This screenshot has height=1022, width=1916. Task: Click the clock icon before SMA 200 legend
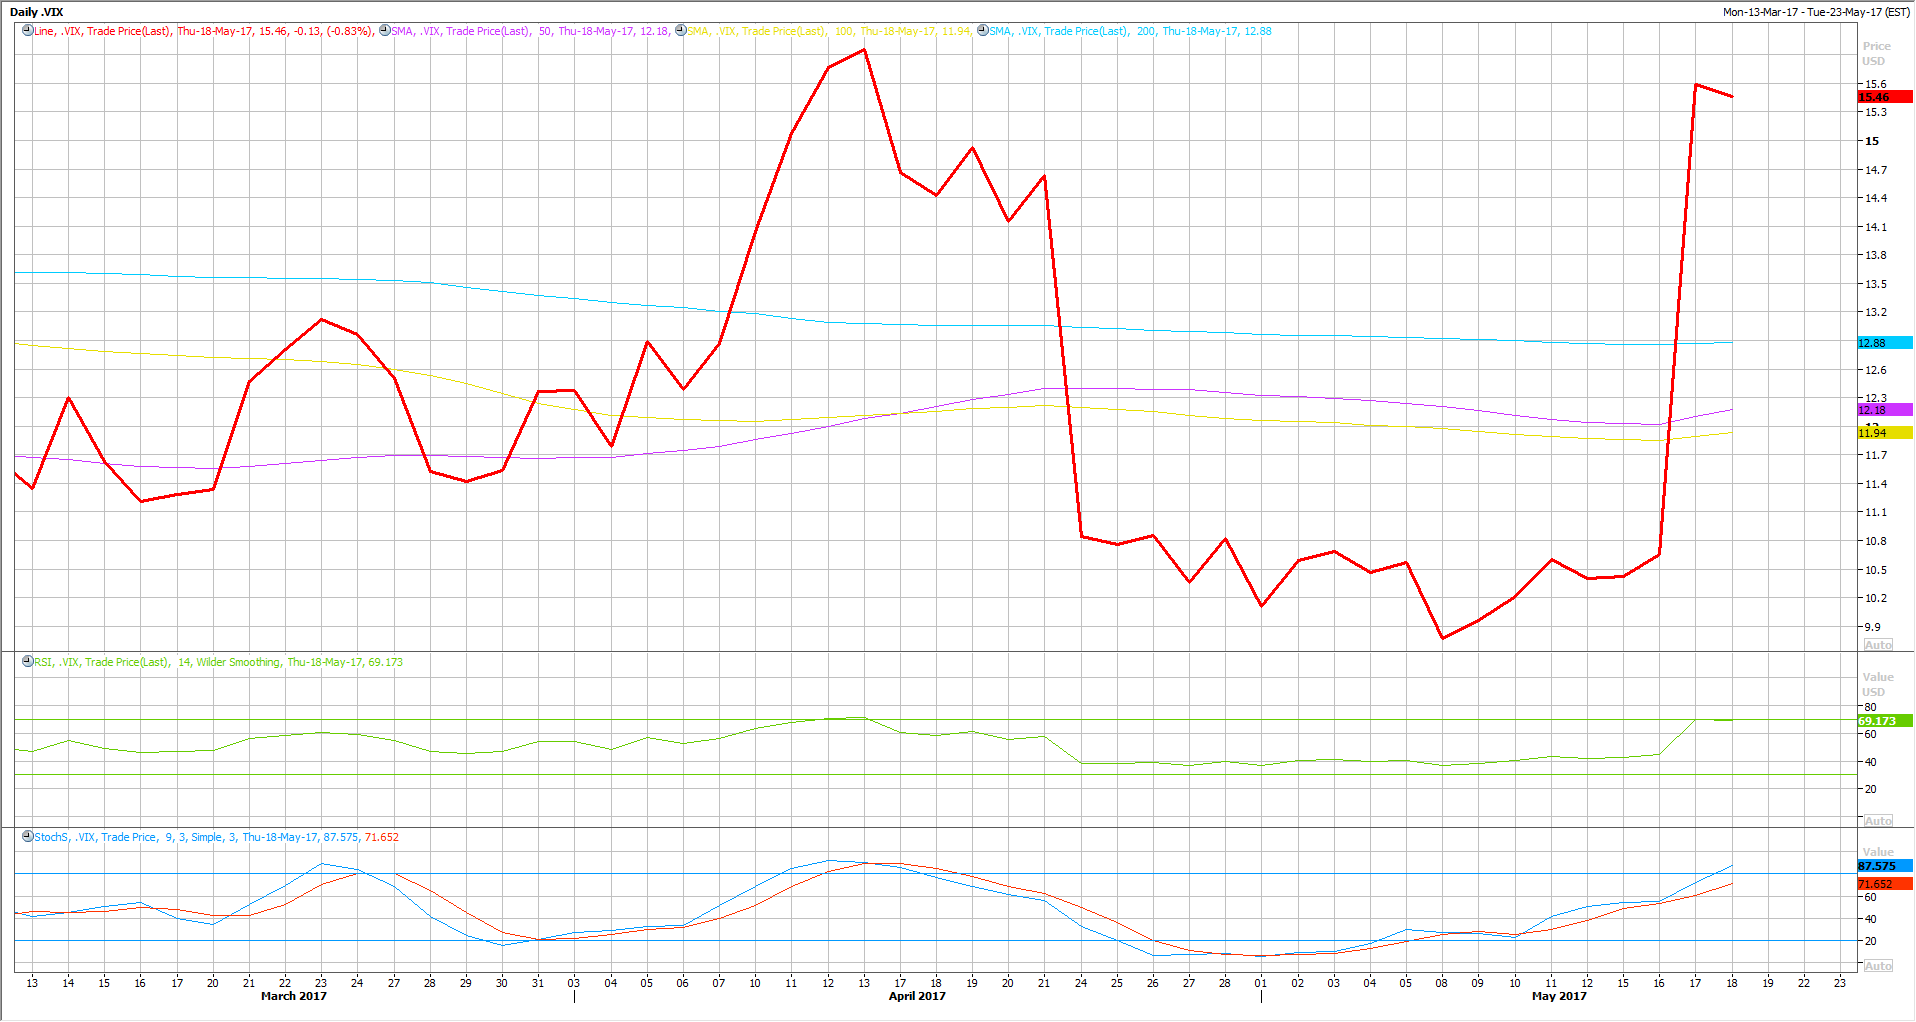coord(982,31)
